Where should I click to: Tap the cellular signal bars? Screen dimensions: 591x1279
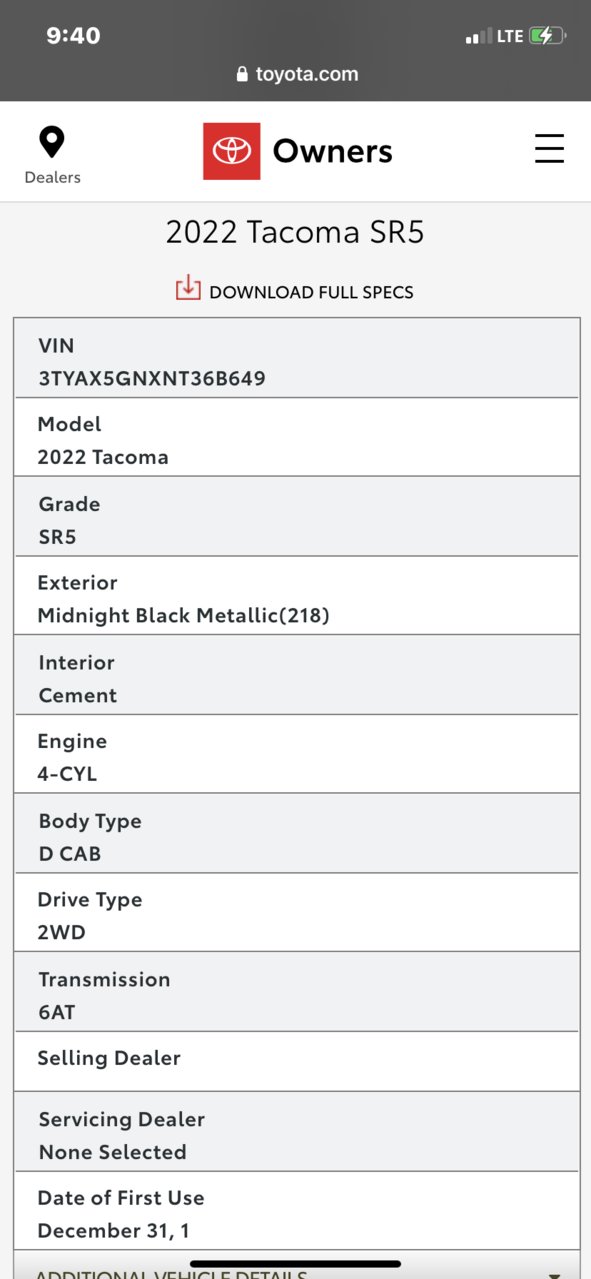point(478,37)
